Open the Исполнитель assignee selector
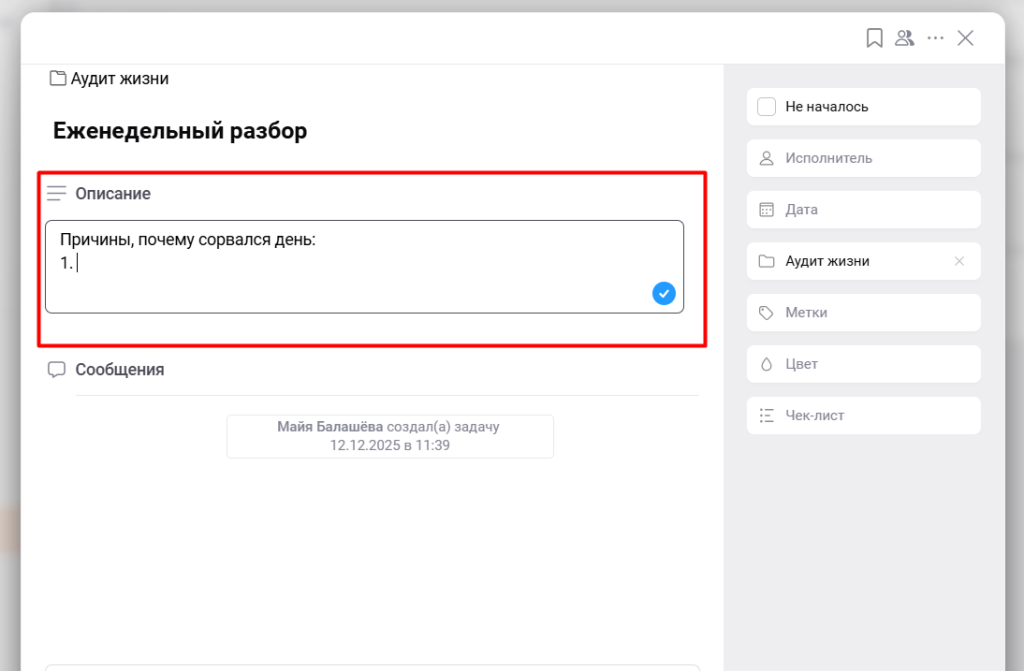 click(x=863, y=158)
